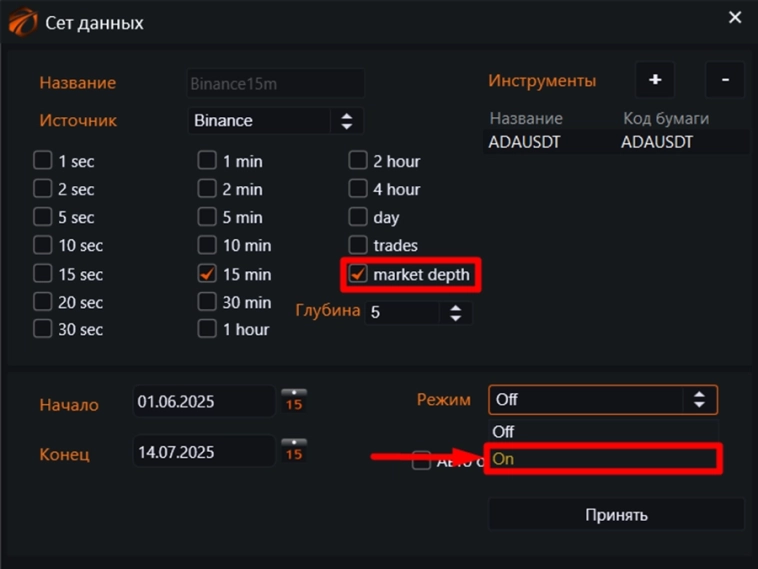
Task: Enable the trades checkbox
Action: coord(358,245)
